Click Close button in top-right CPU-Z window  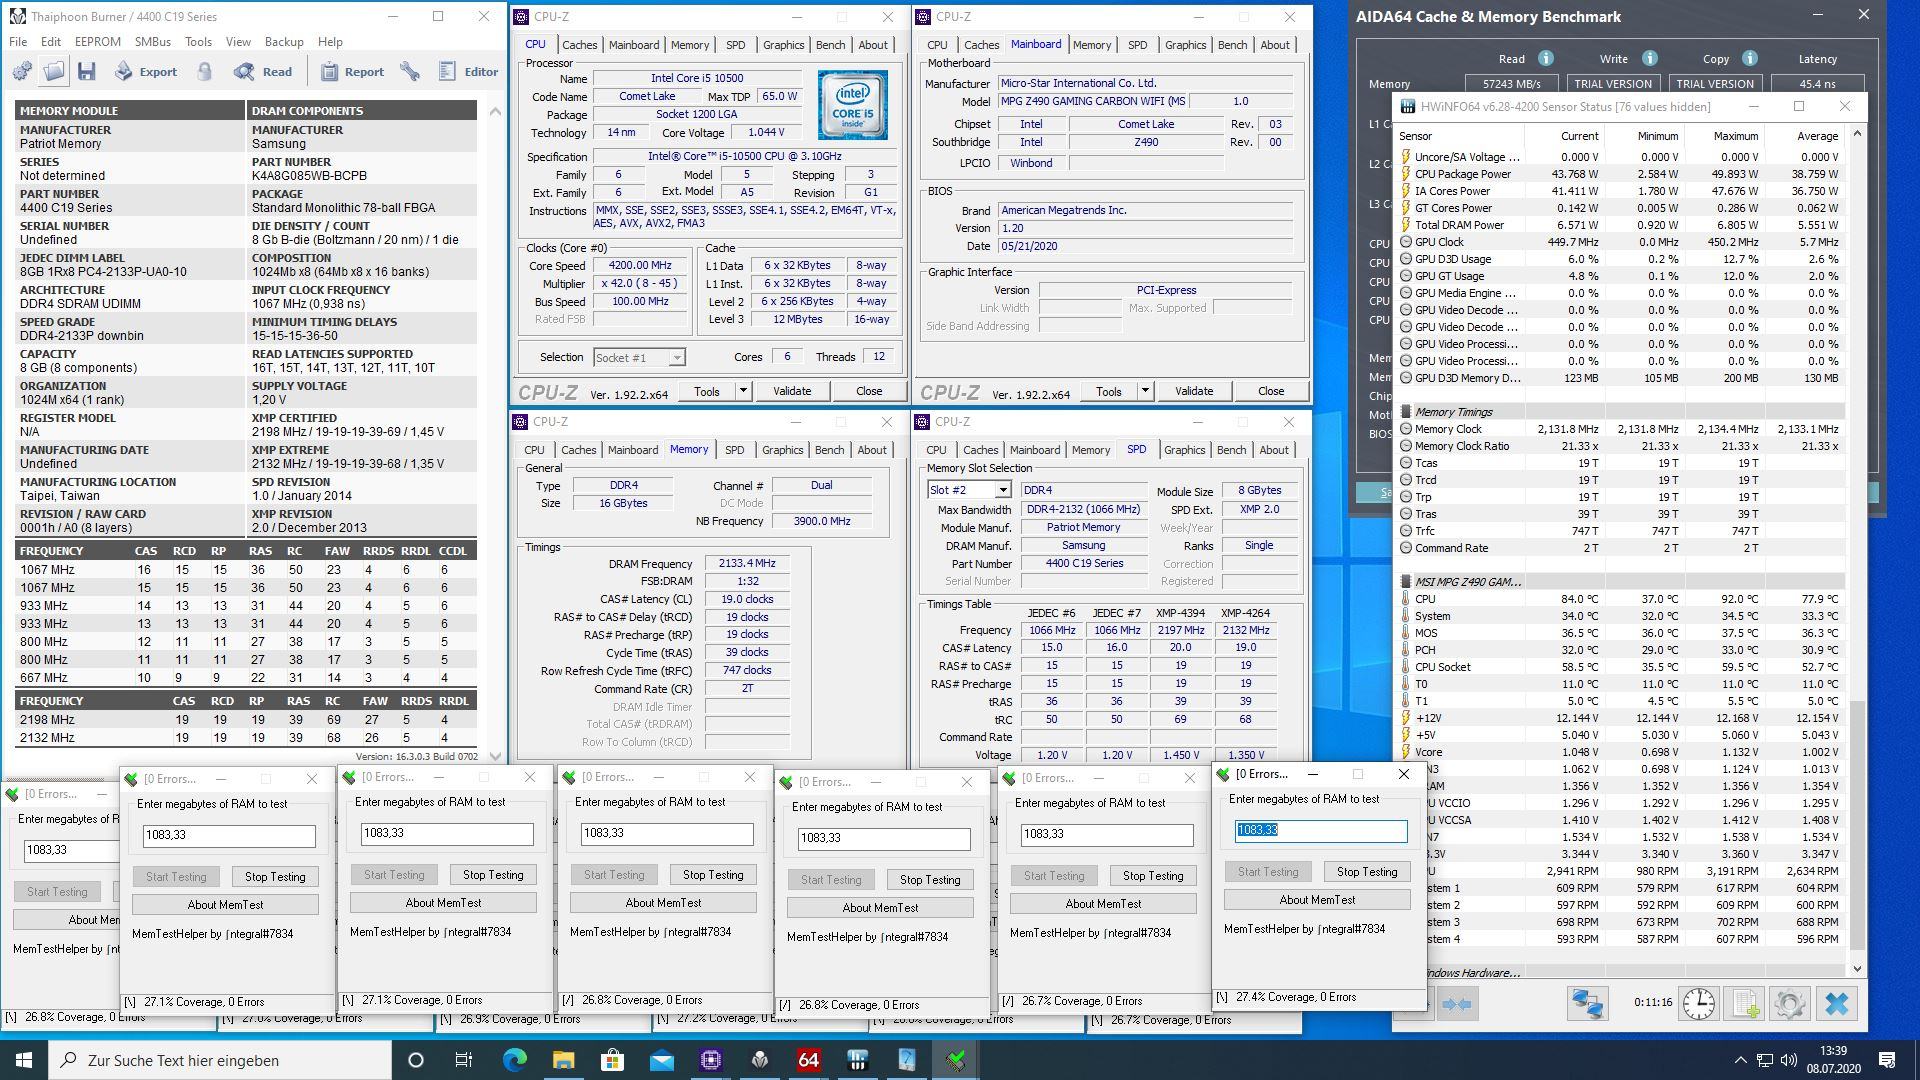click(1271, 391)
